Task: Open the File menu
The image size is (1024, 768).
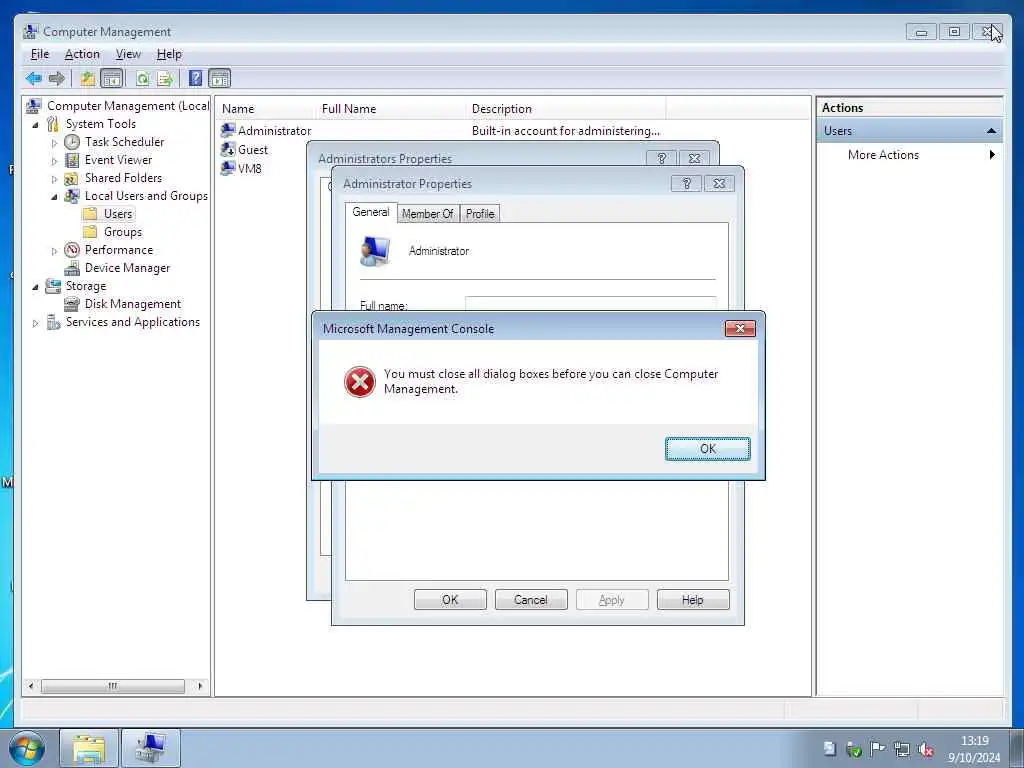Action: tap(40, 54)
